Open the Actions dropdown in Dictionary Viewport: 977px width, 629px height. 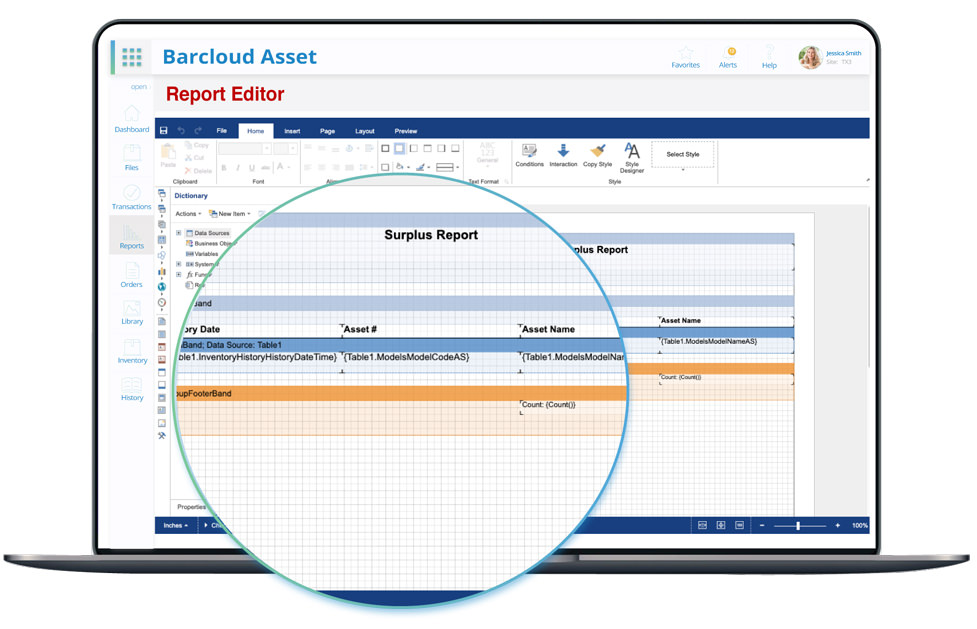[188, 214]
